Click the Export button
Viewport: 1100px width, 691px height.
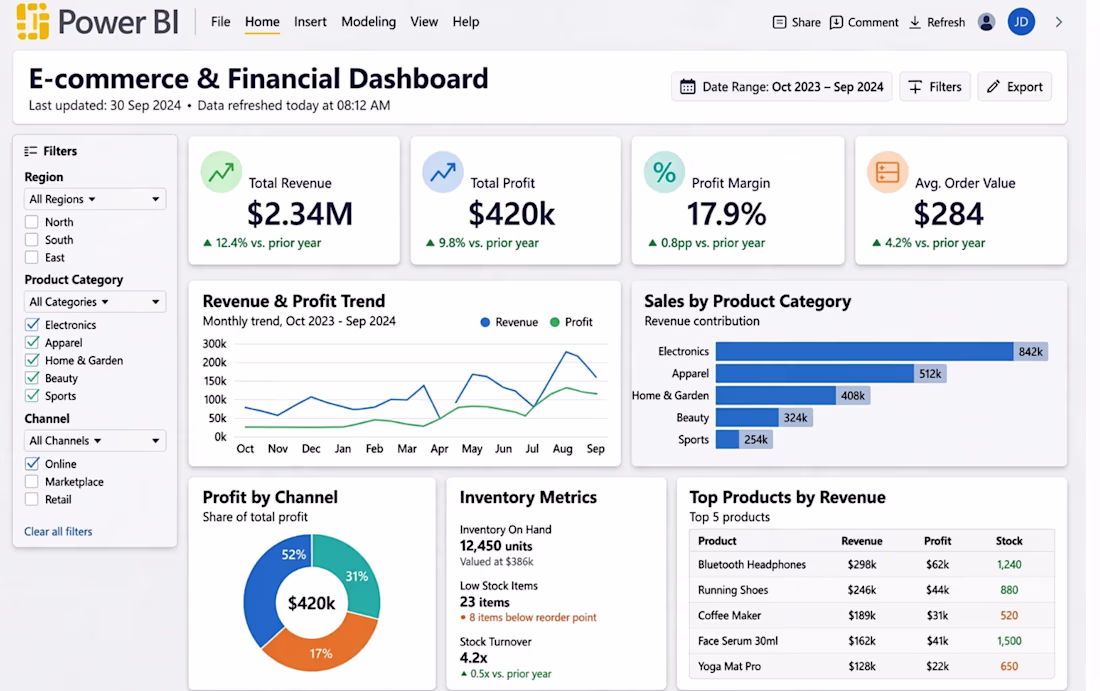click(1014, 87)
